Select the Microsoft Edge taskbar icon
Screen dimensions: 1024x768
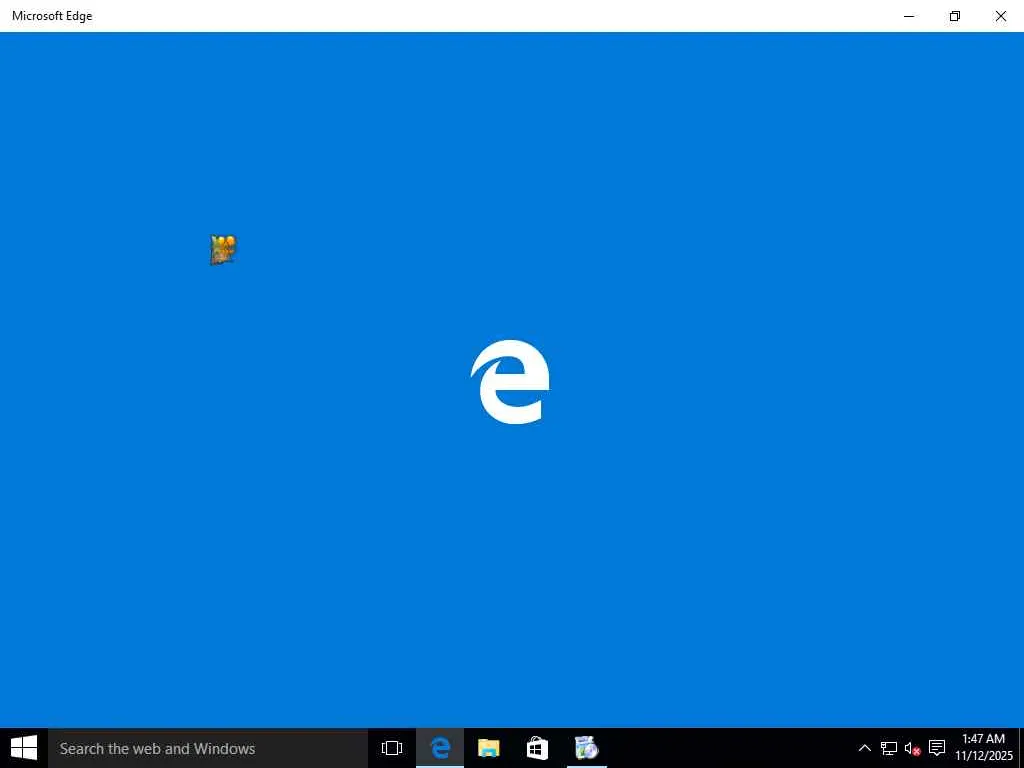pyautogui.click(x=440, y=748)
